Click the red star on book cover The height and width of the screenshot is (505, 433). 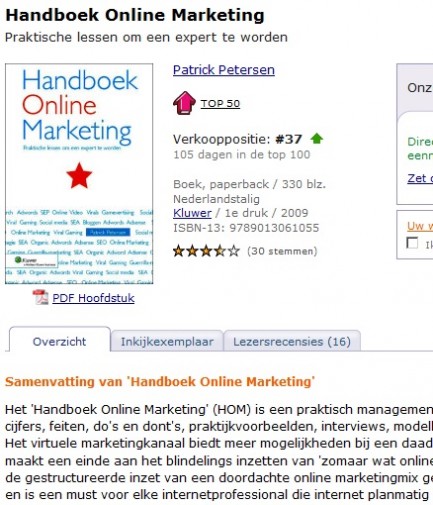tap(79, 176)
